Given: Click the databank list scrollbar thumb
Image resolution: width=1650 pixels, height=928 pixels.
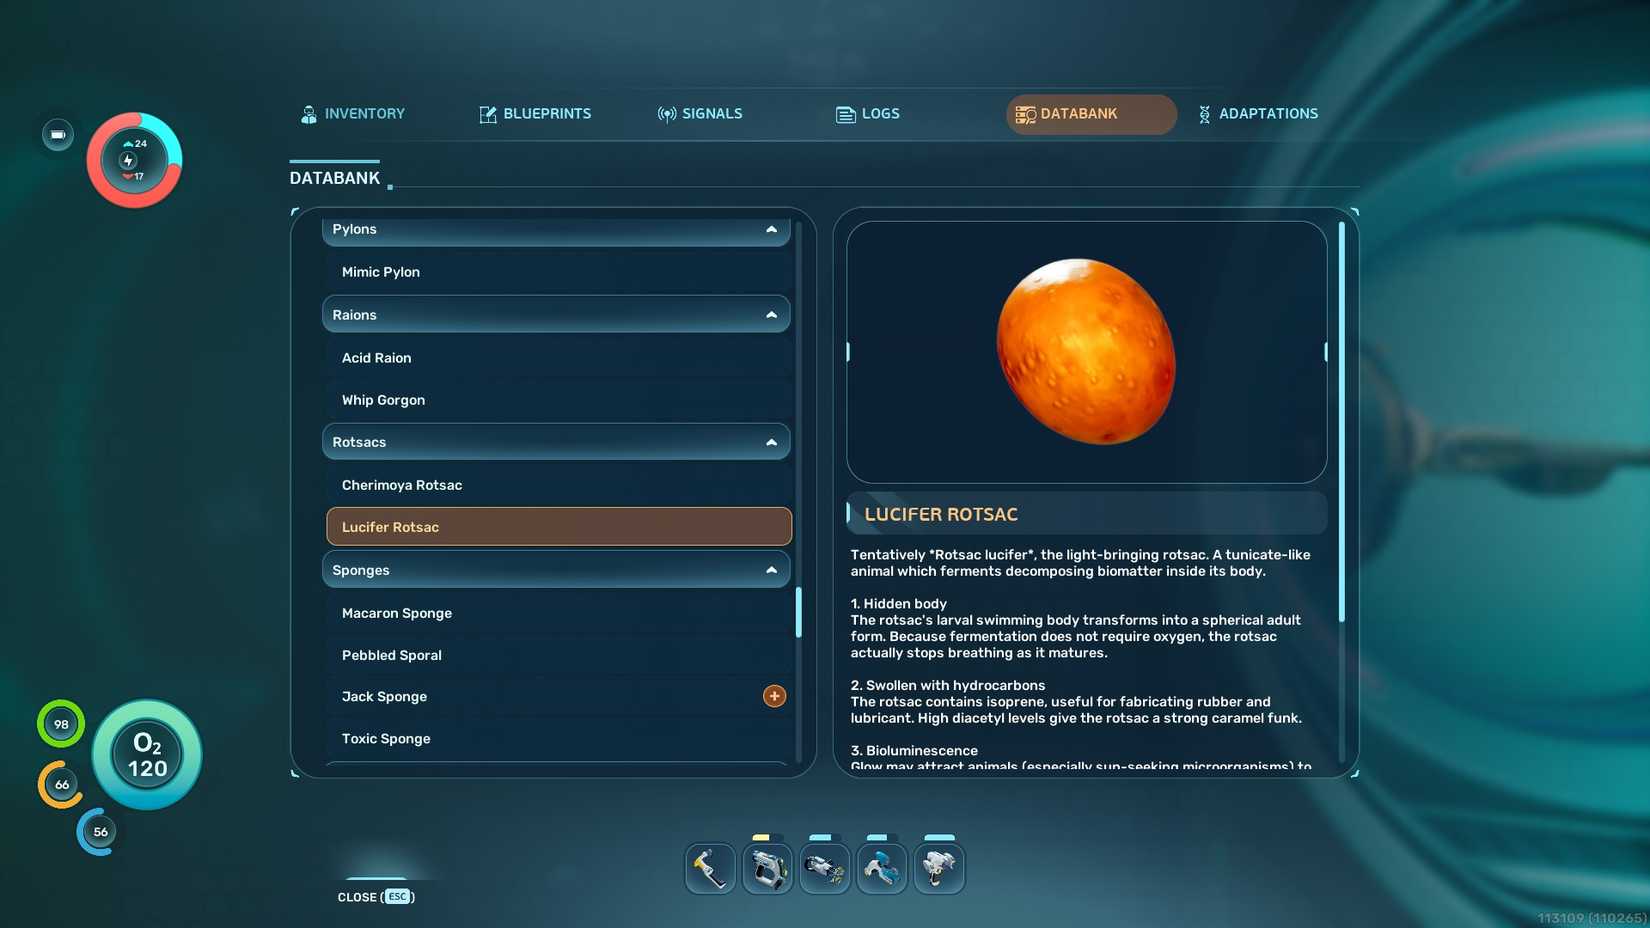Looking at the screenshot, I should 798,612.
